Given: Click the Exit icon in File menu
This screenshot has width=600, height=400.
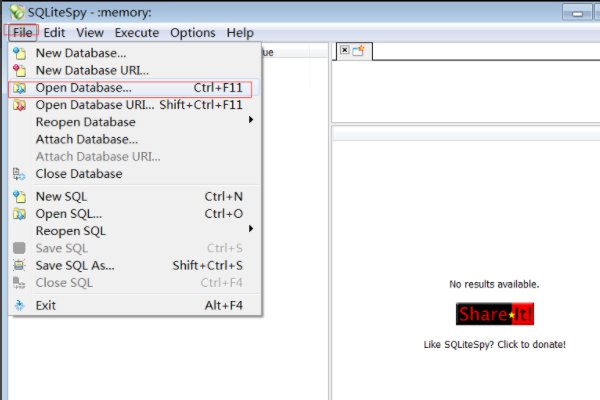Looking at the screenshot, I should click(x=19, y=306).
